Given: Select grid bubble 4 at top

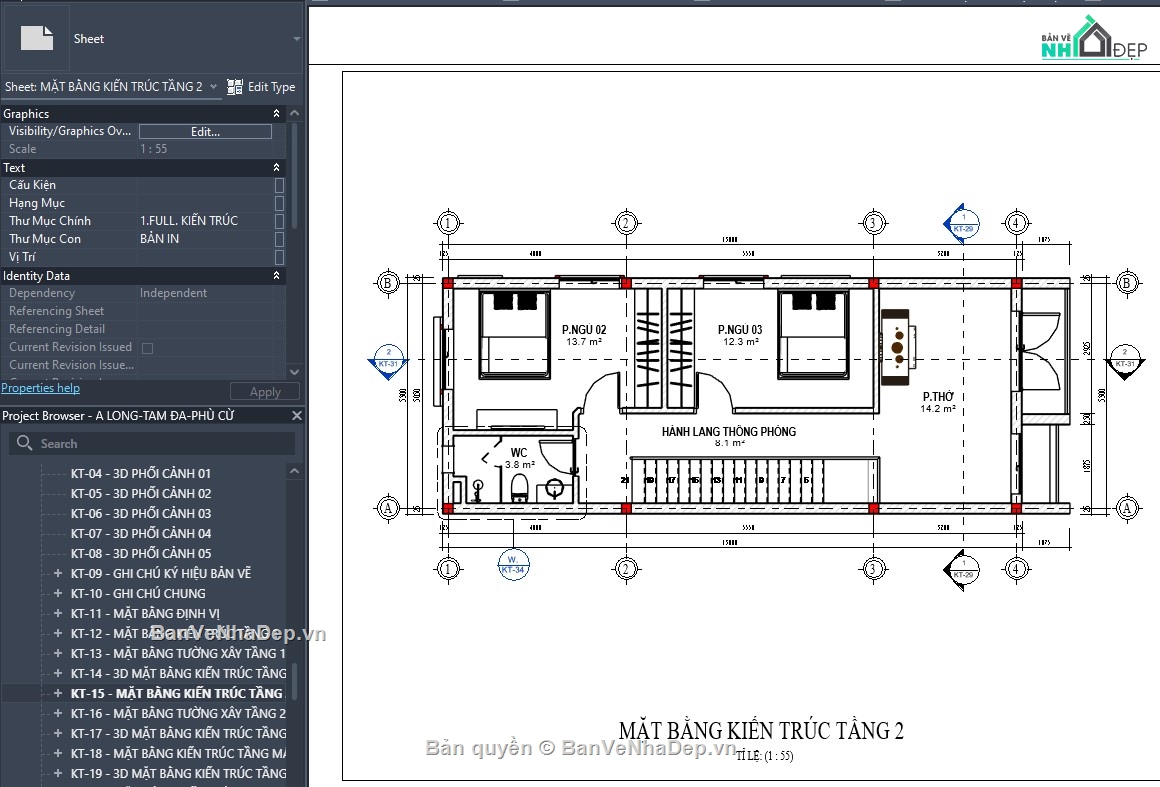Looking at the screenshot, I should 1016,223.
